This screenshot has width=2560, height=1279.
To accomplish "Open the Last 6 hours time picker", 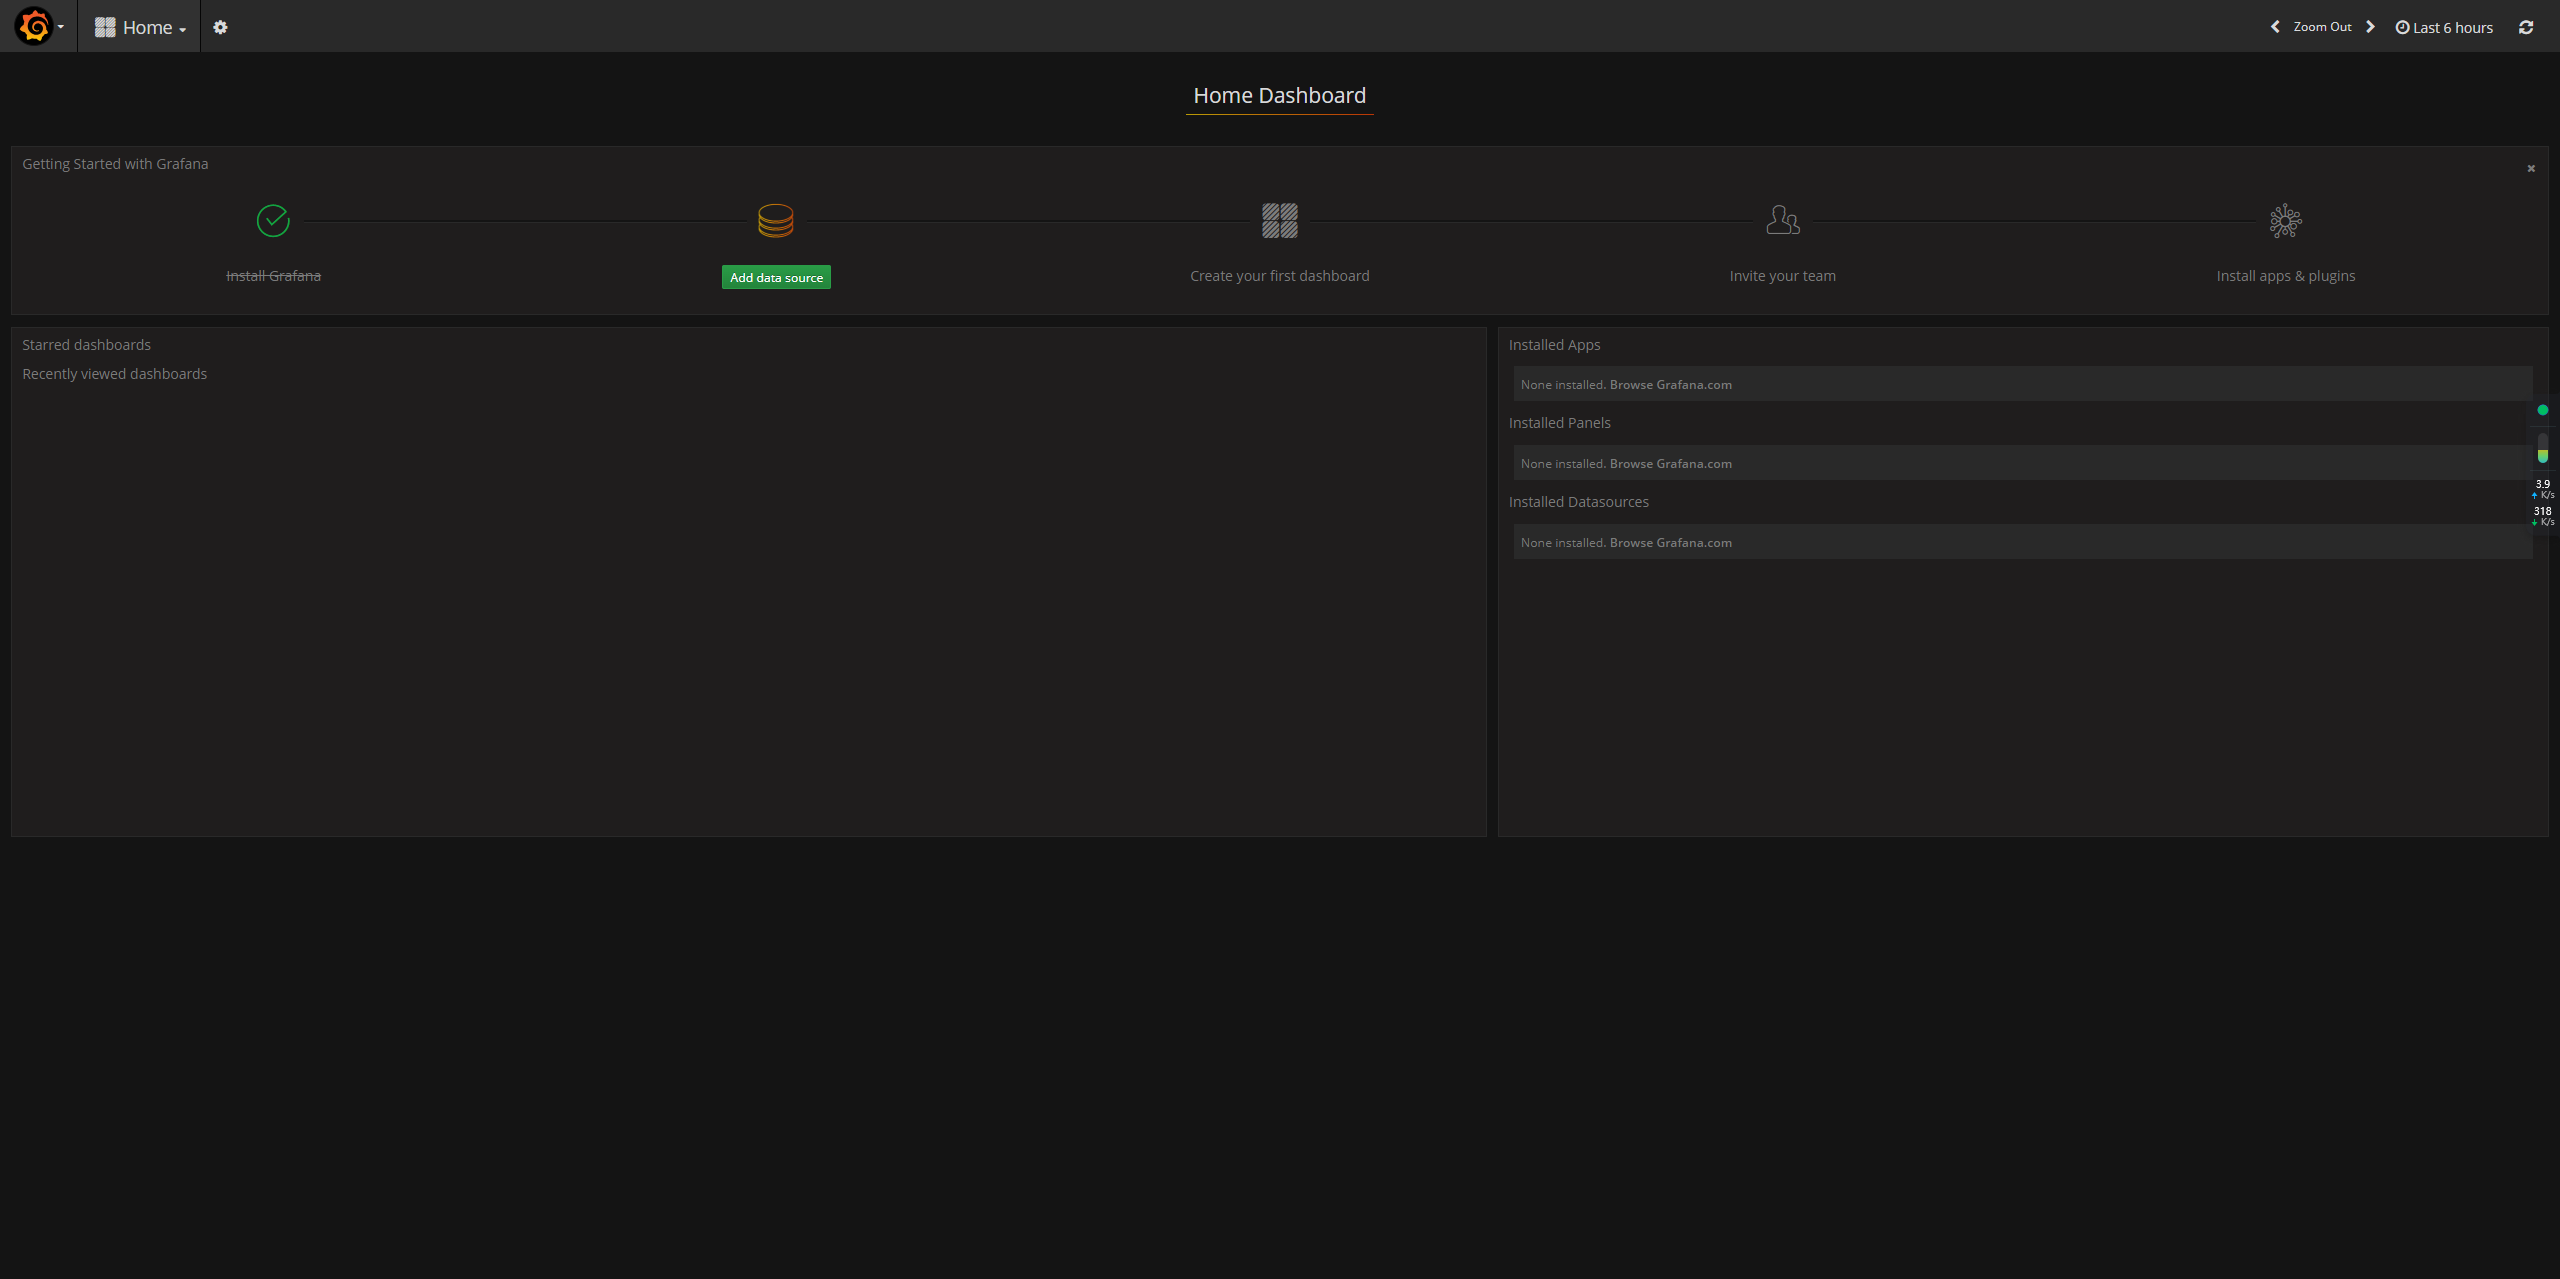I will pos(2444,27).
